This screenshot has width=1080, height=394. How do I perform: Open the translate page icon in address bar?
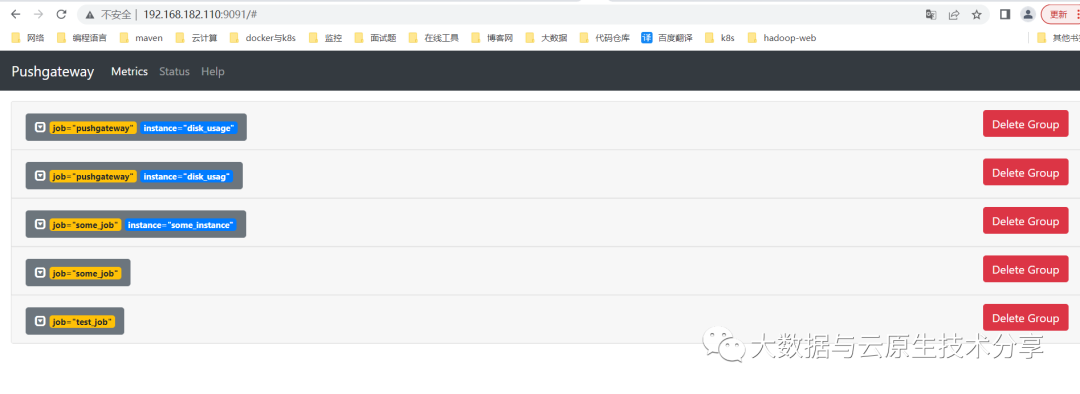[931, 14]
